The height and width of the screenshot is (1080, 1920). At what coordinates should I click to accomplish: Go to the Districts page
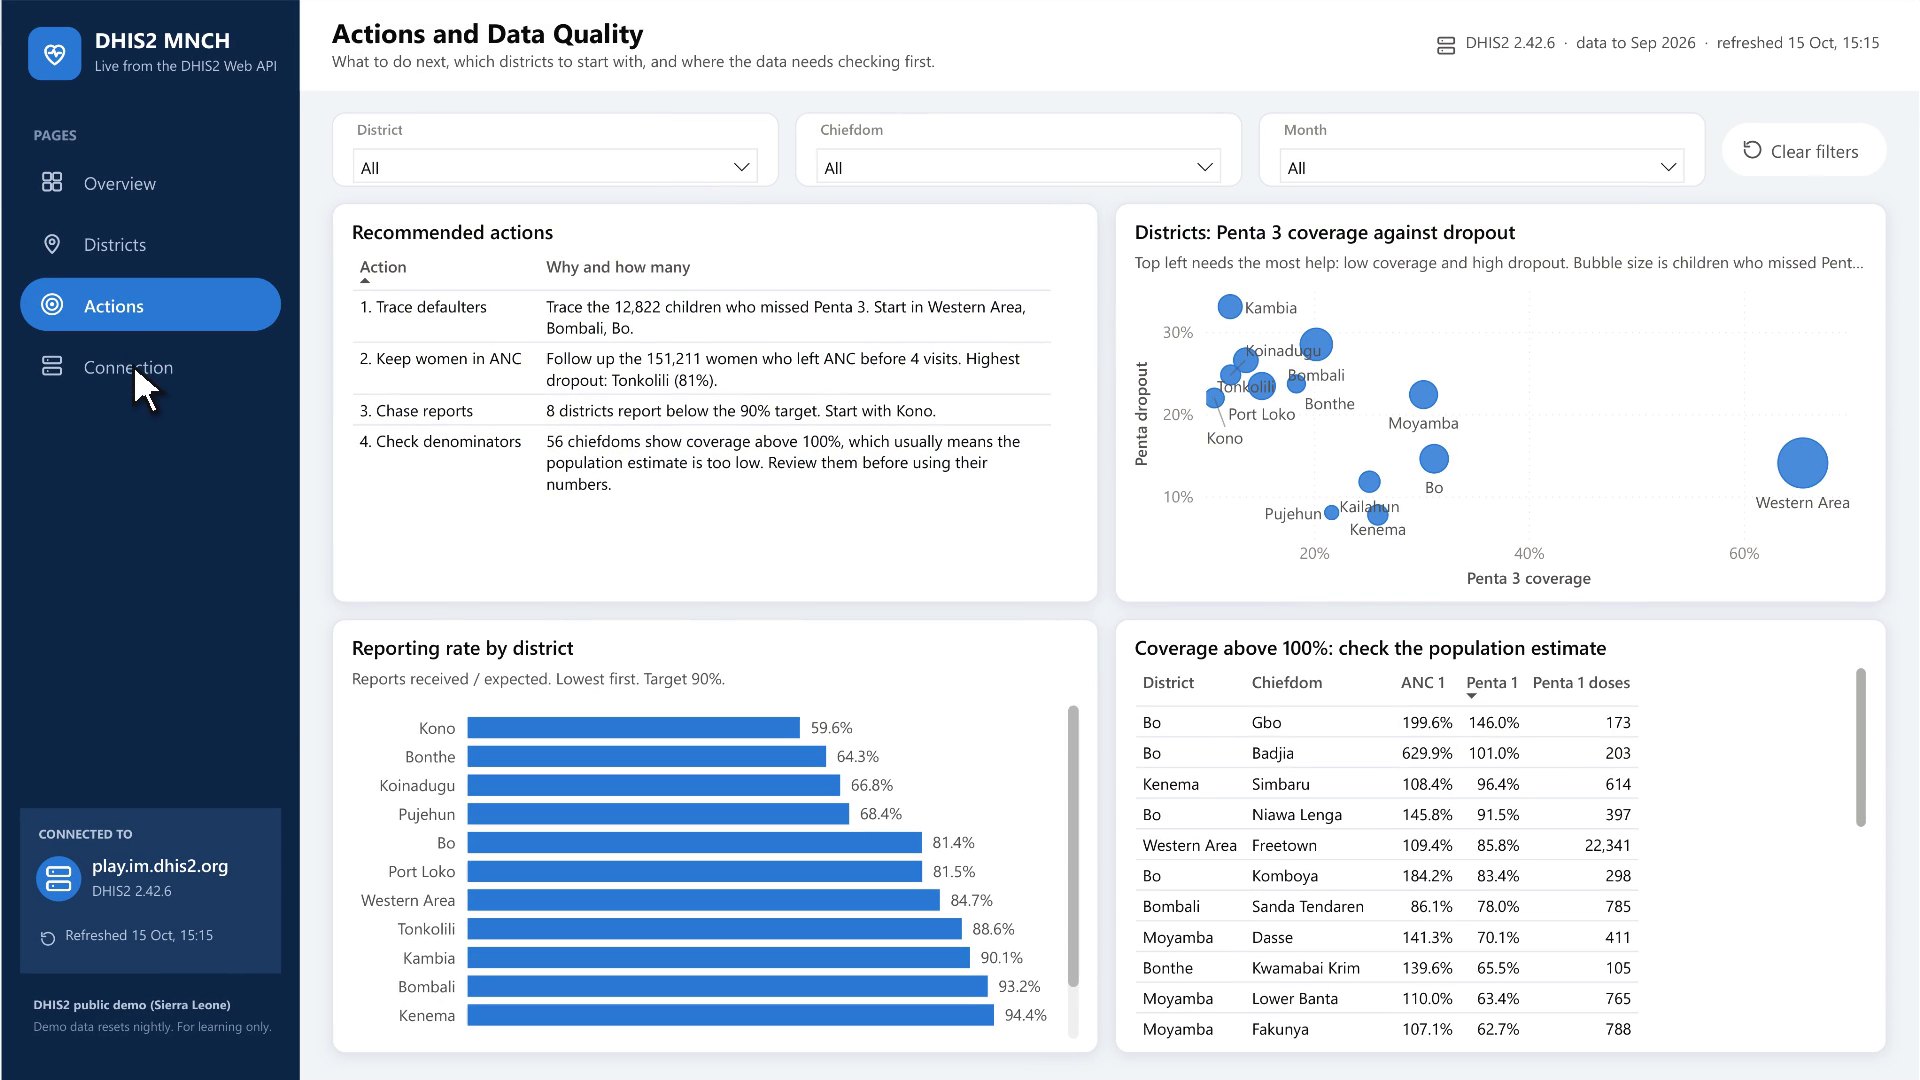(150, 244)
